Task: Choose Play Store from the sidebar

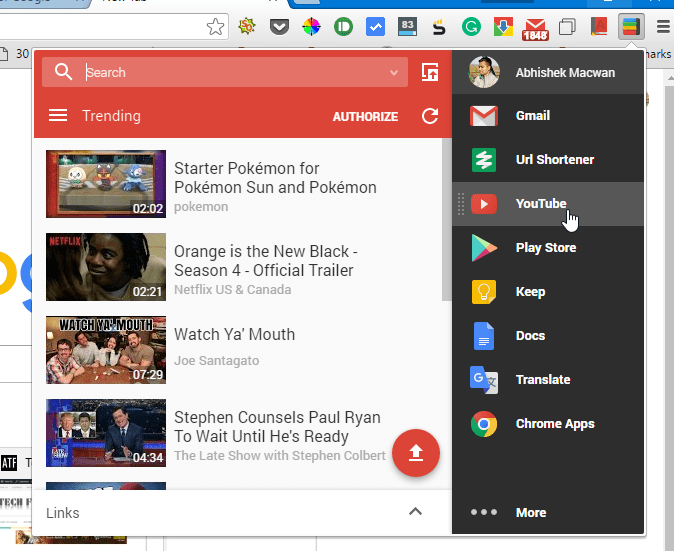Action: click(x=546, y=248)
